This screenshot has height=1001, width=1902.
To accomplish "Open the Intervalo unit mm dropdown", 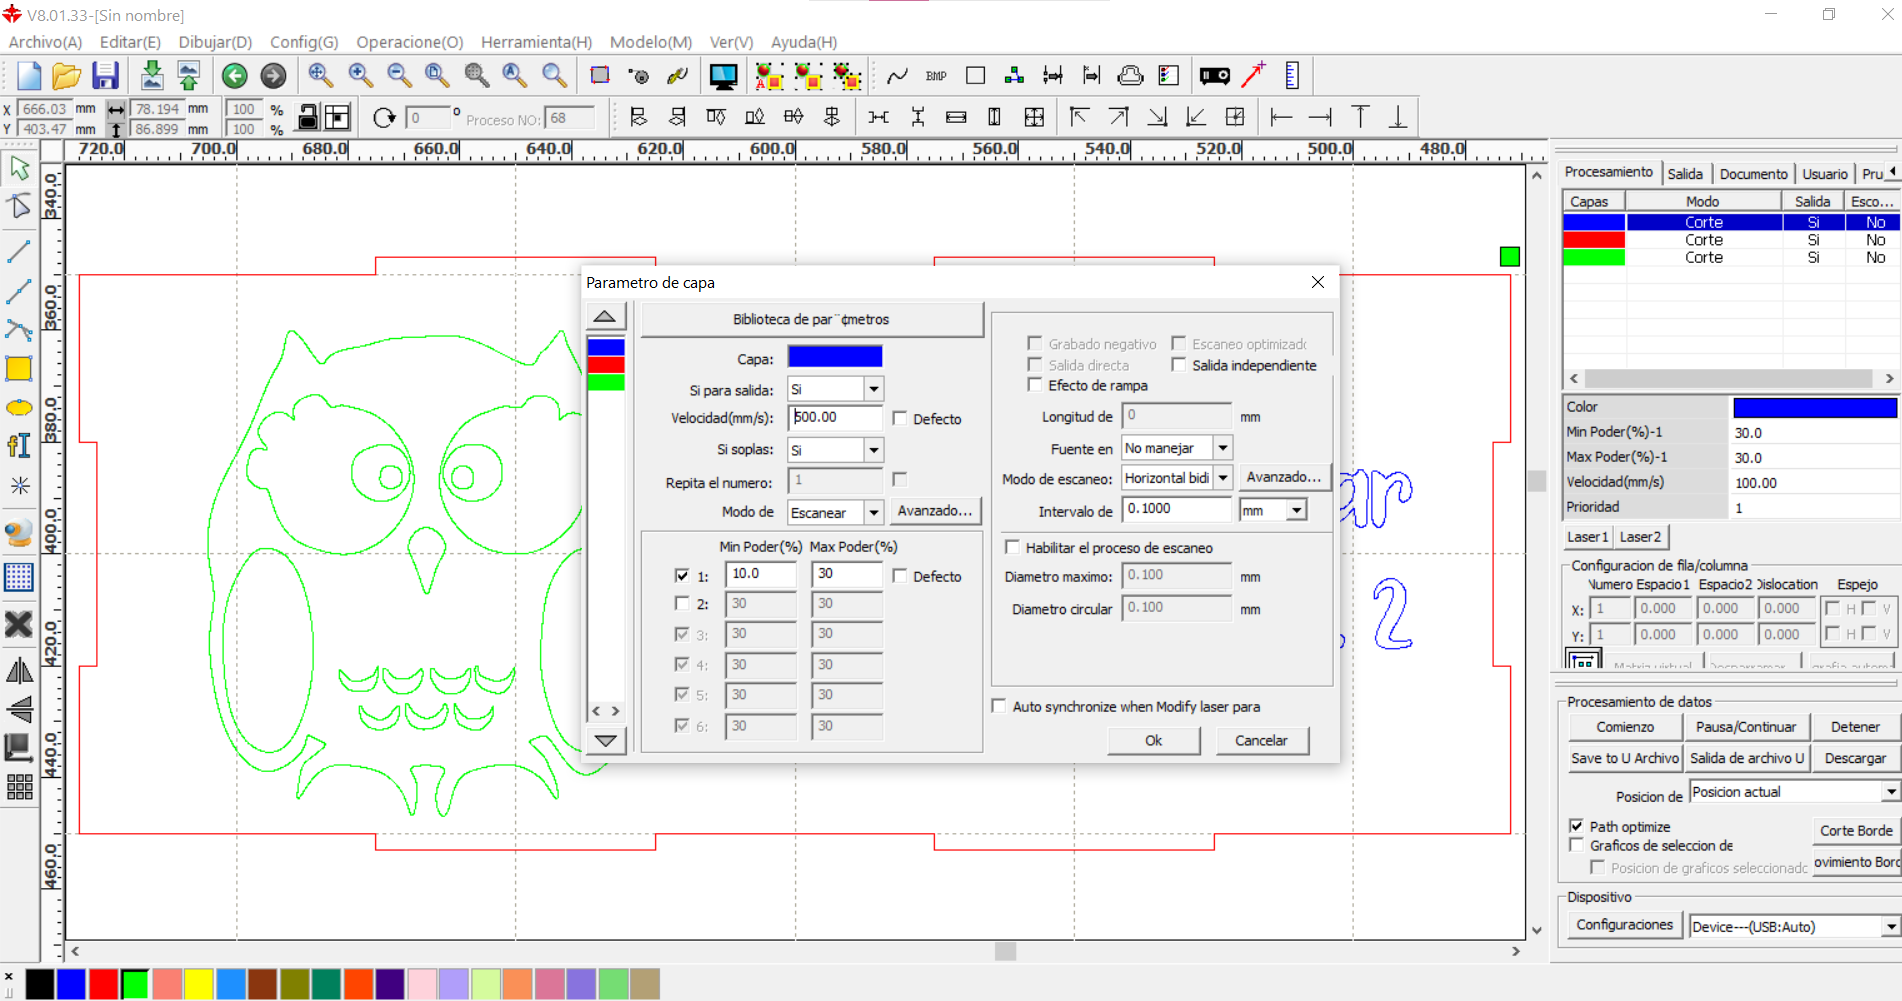I will coord(1297,510).
